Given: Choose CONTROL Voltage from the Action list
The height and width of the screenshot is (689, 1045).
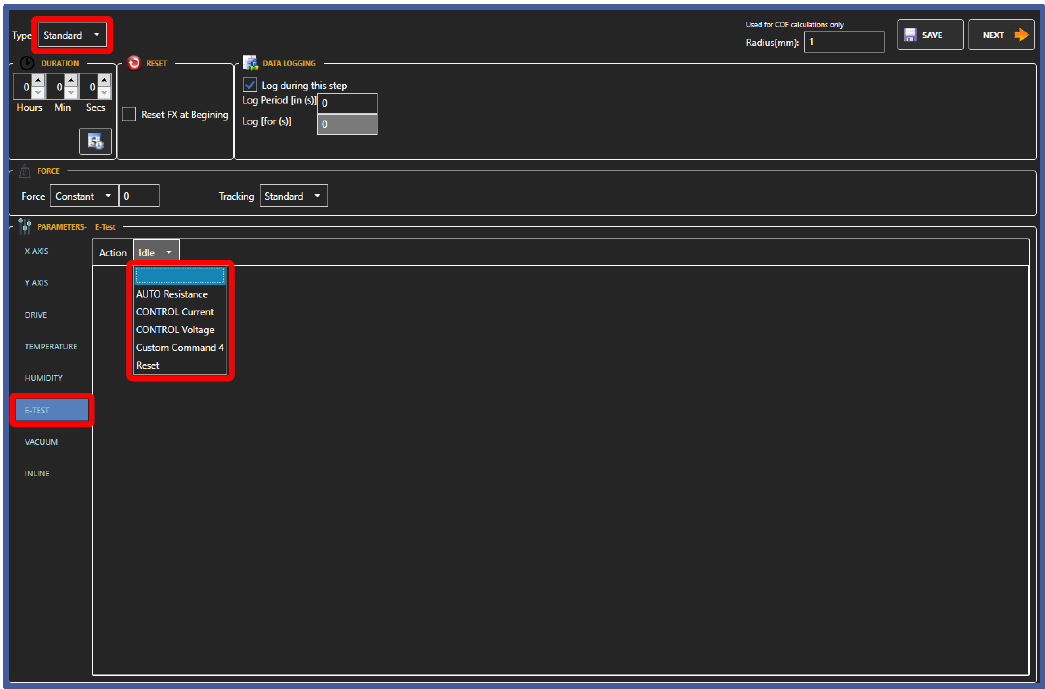Looking at the screenshot, I should (180, 330).
